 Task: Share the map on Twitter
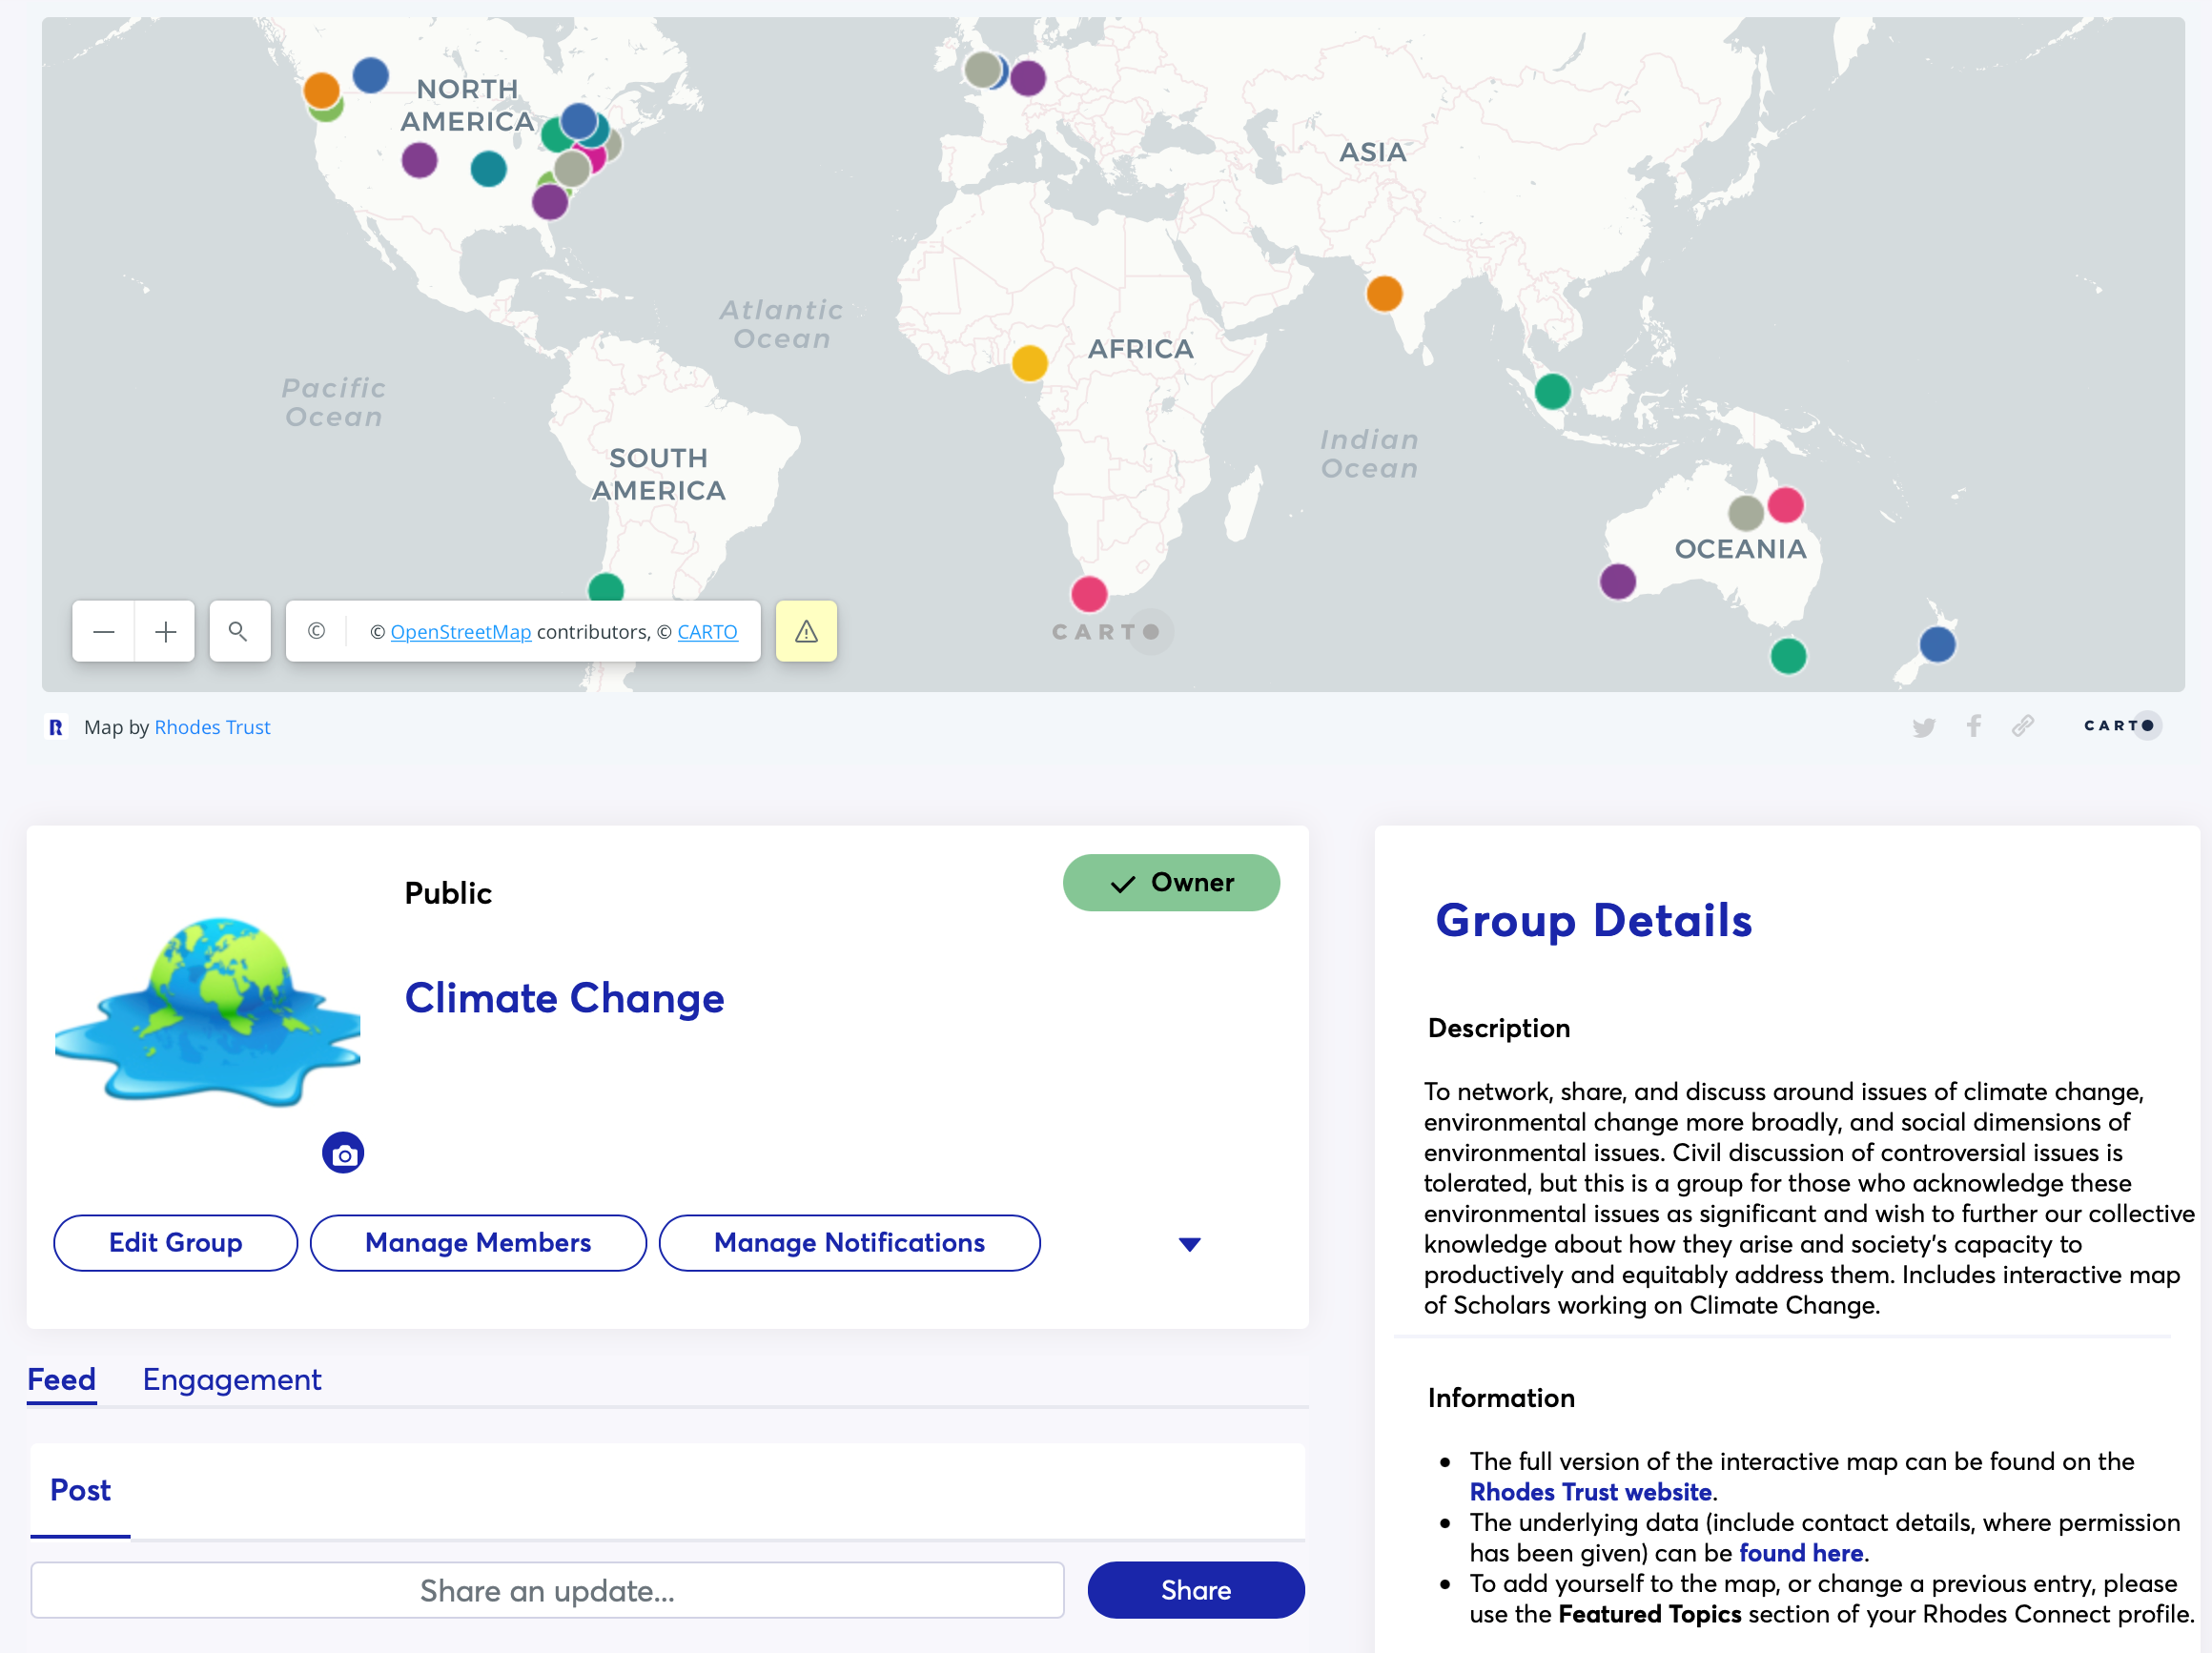pyautogui.click(x=1923, y=727)
